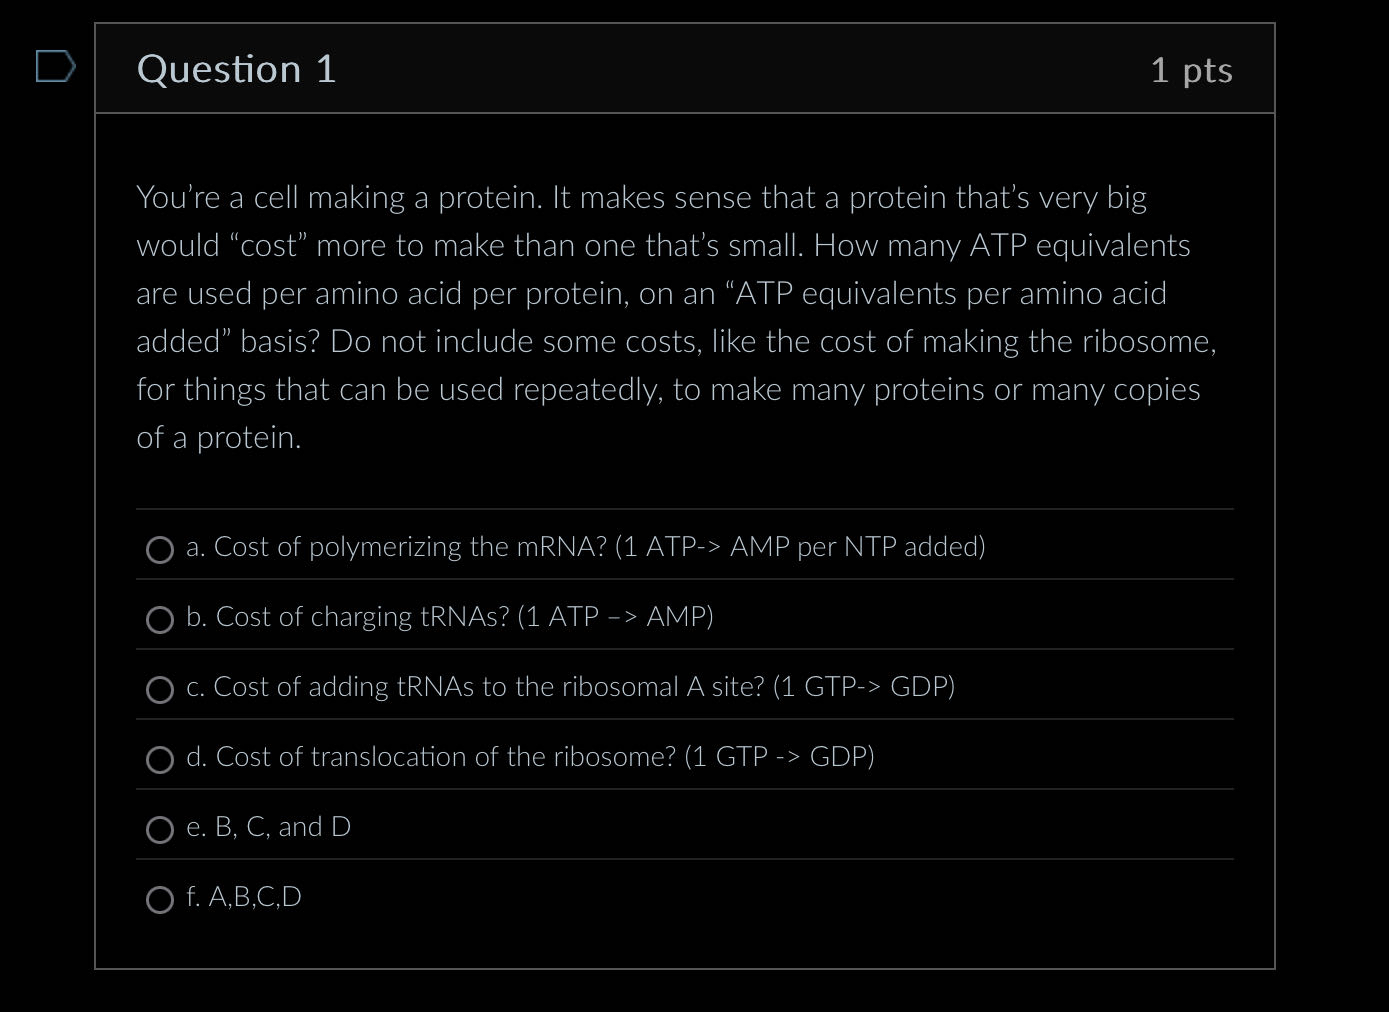Viewport: 1389px width, 1012px height.
Task: Click the Question 1 header
Action: [236, 68]
